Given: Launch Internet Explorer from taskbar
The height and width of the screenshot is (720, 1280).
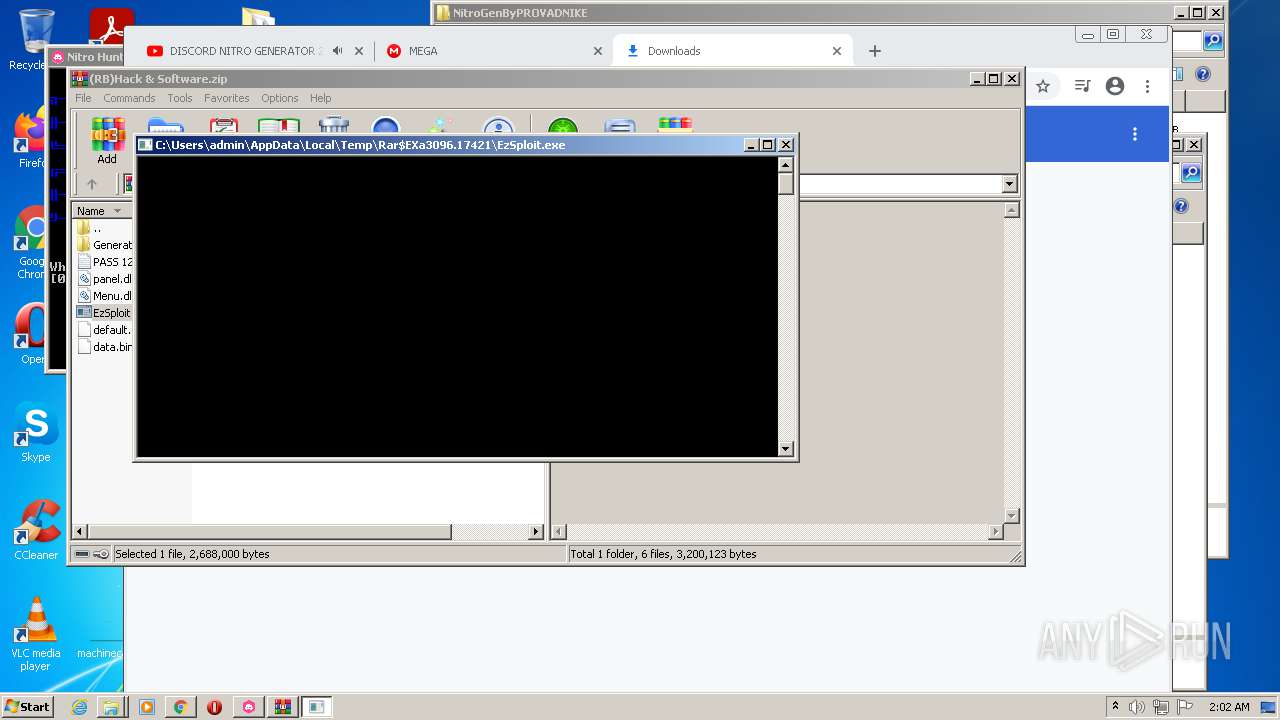Looking at the screenshot, I should tap(79, 707).
